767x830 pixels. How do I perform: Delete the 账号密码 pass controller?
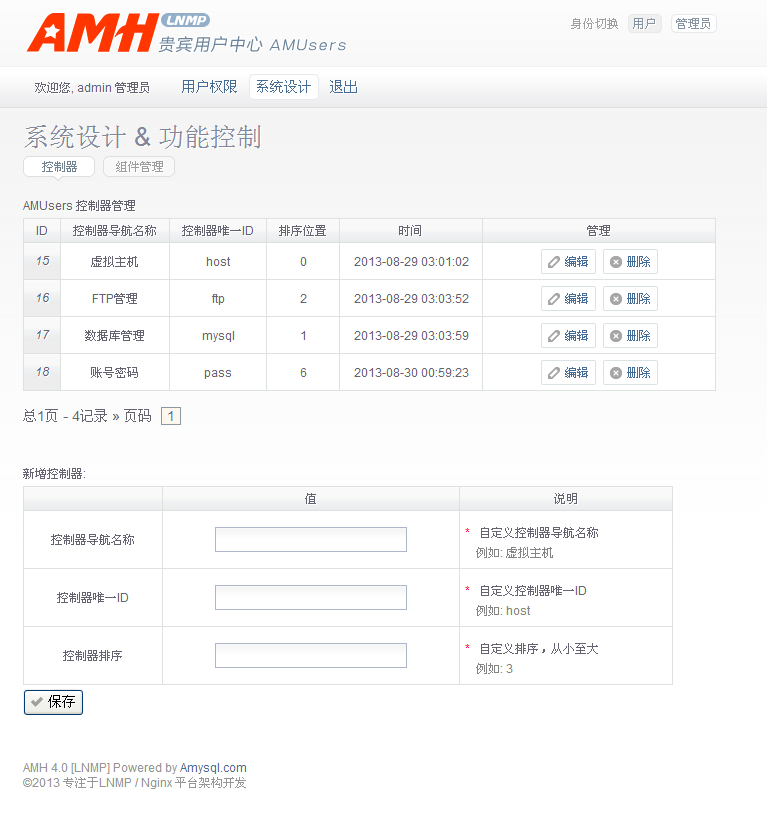630,373
